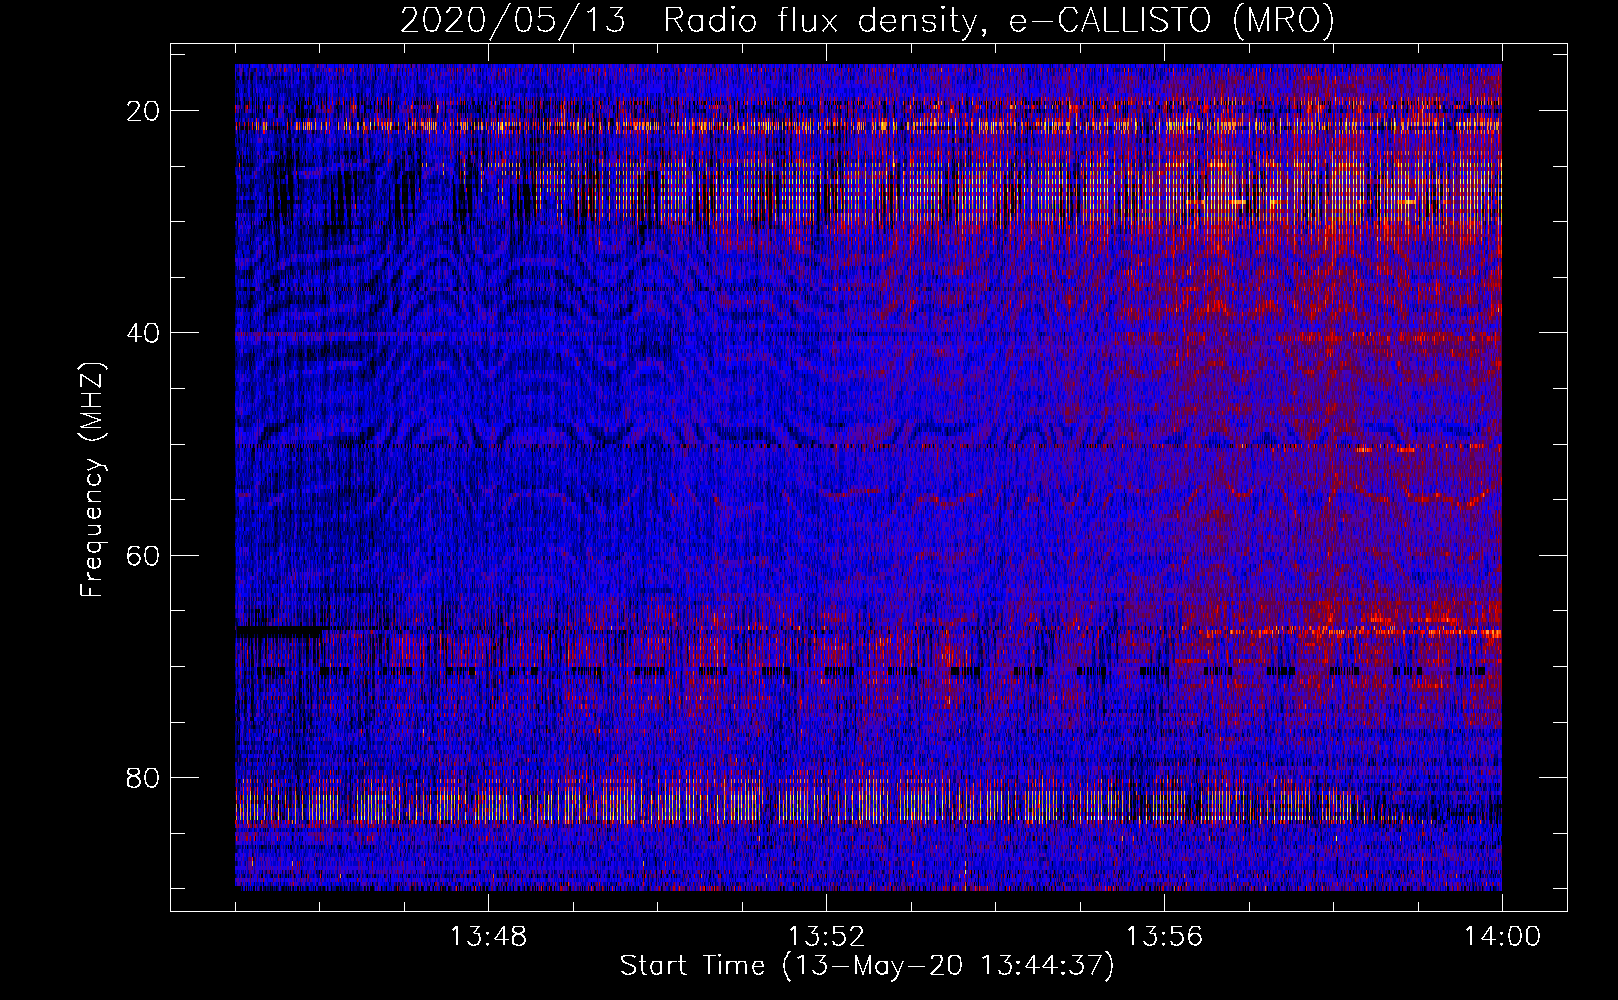Click the 40 frequency tick label
This screenshot has width=1618, height=1000.
click(x=144, y=333)
